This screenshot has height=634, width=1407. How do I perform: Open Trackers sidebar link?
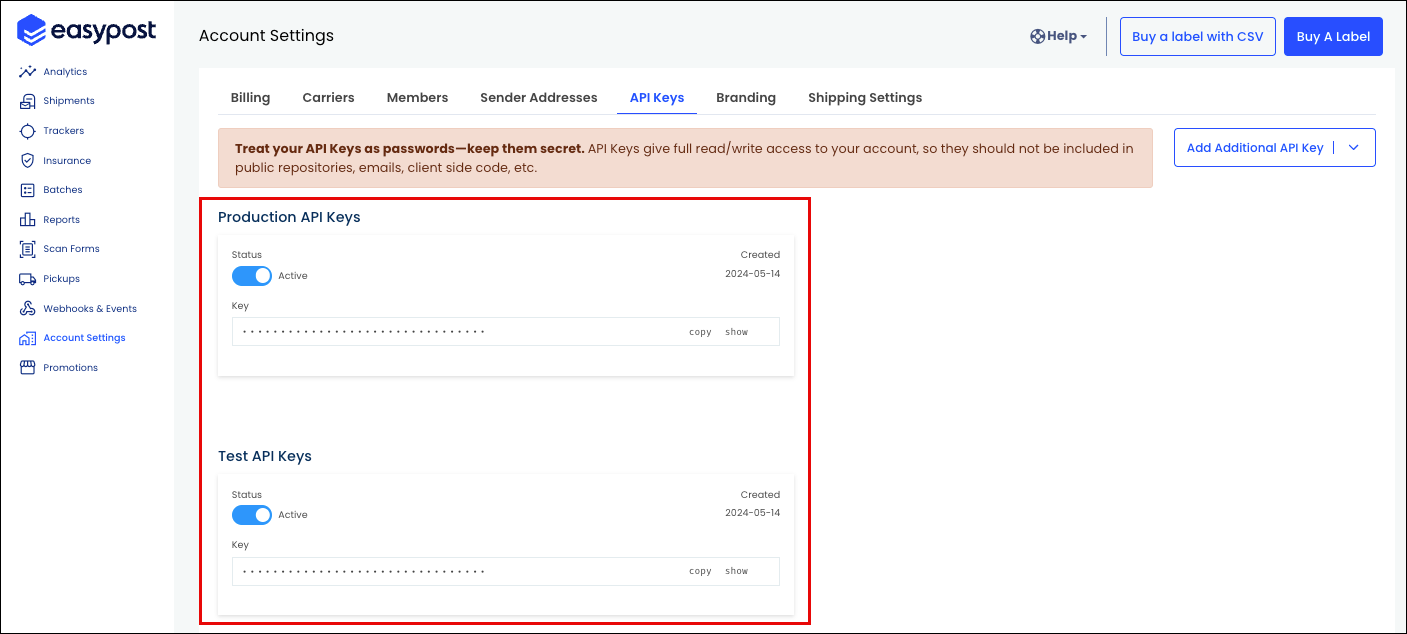[x=64, y=131]
